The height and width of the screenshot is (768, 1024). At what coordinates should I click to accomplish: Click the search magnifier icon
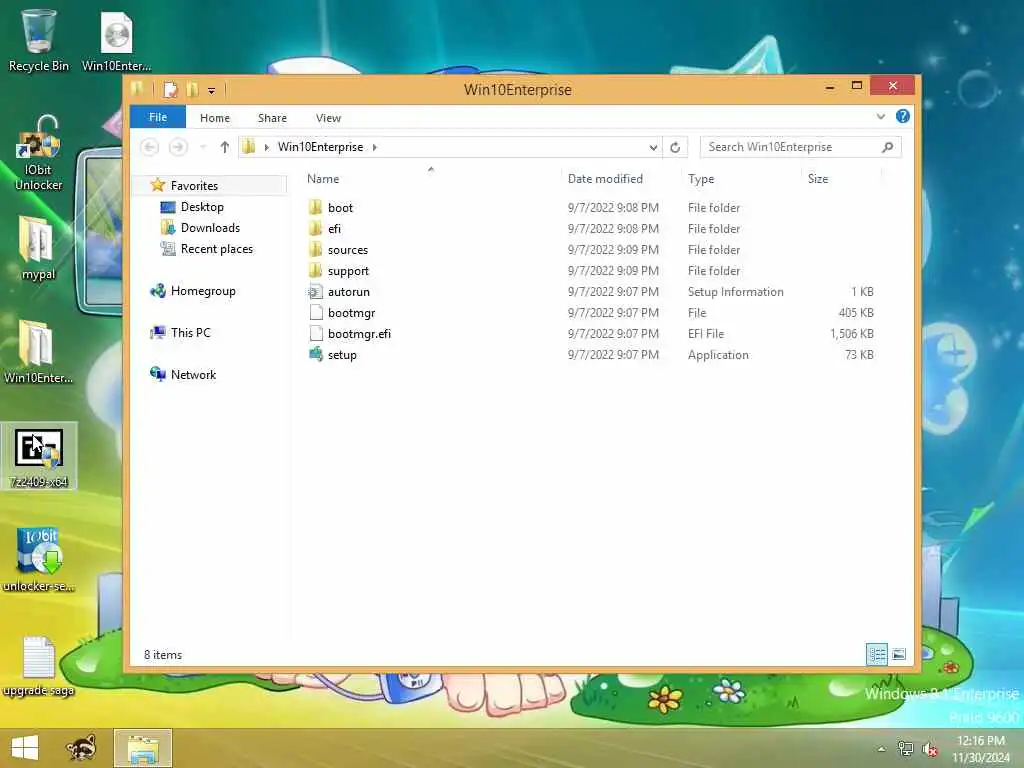(888, 147)
